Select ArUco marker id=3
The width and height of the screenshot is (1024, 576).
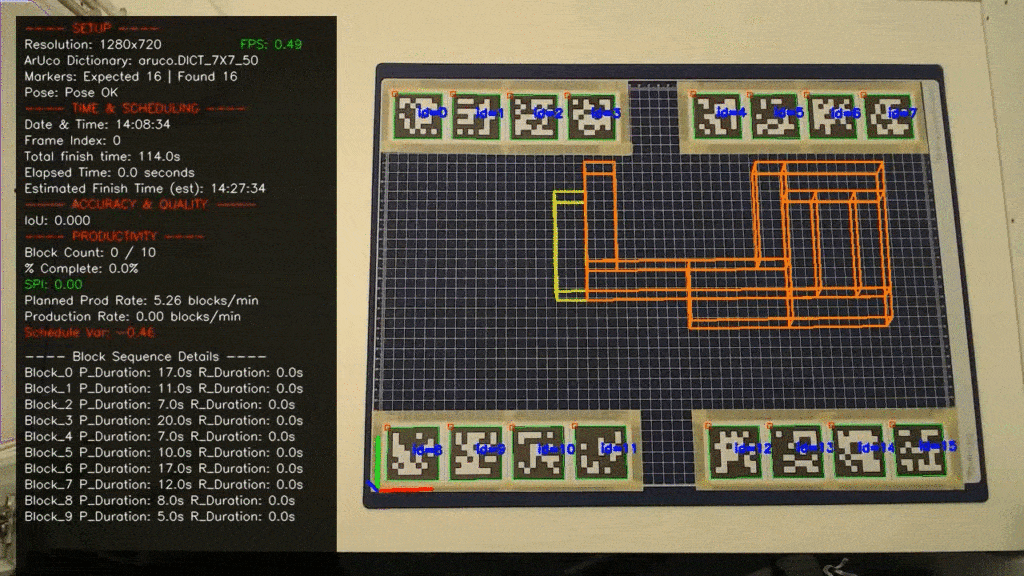(592, 116)
